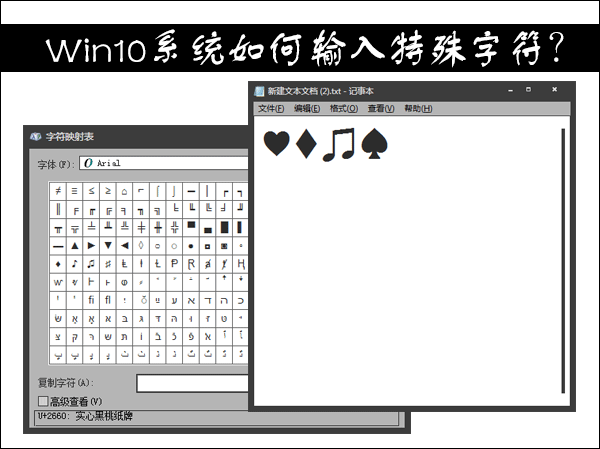Open the 格式(O) menu in Notepad
The width and height of the screenshot is (600, 449).
pyautogui.click(x=344, y=109)
